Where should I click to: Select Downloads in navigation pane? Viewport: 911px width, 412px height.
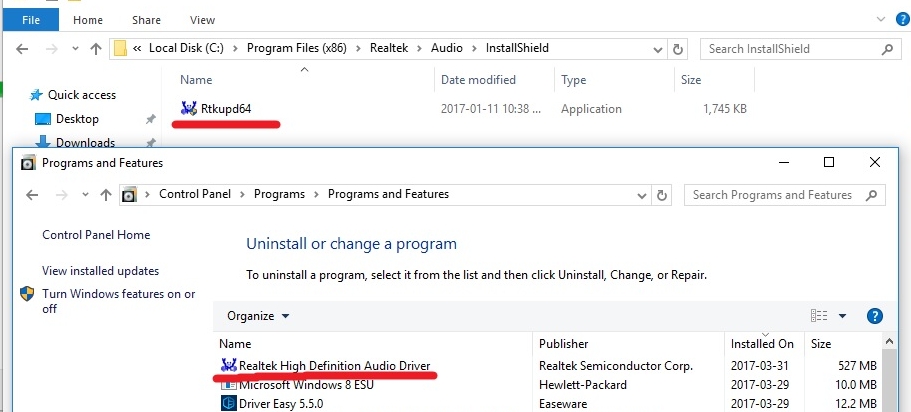tap(85, 142)
